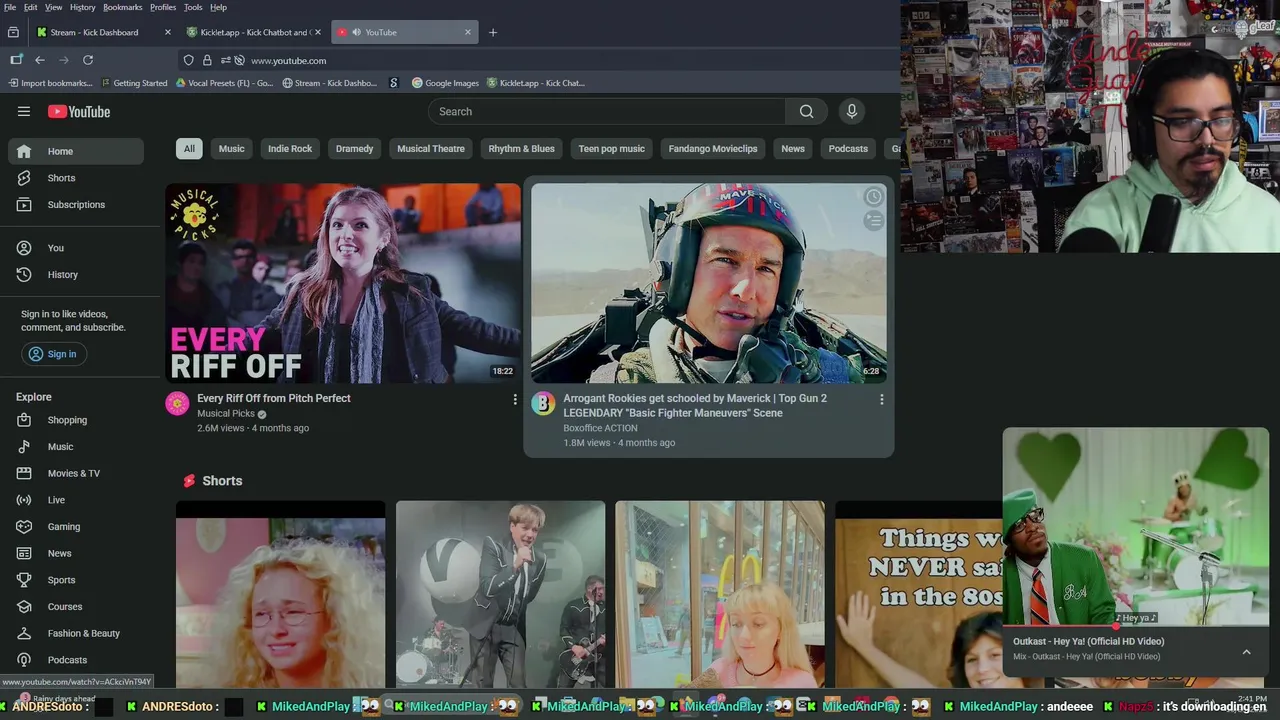
Task: Open a new browser tab with plus
Action: [x=493, y=32]
